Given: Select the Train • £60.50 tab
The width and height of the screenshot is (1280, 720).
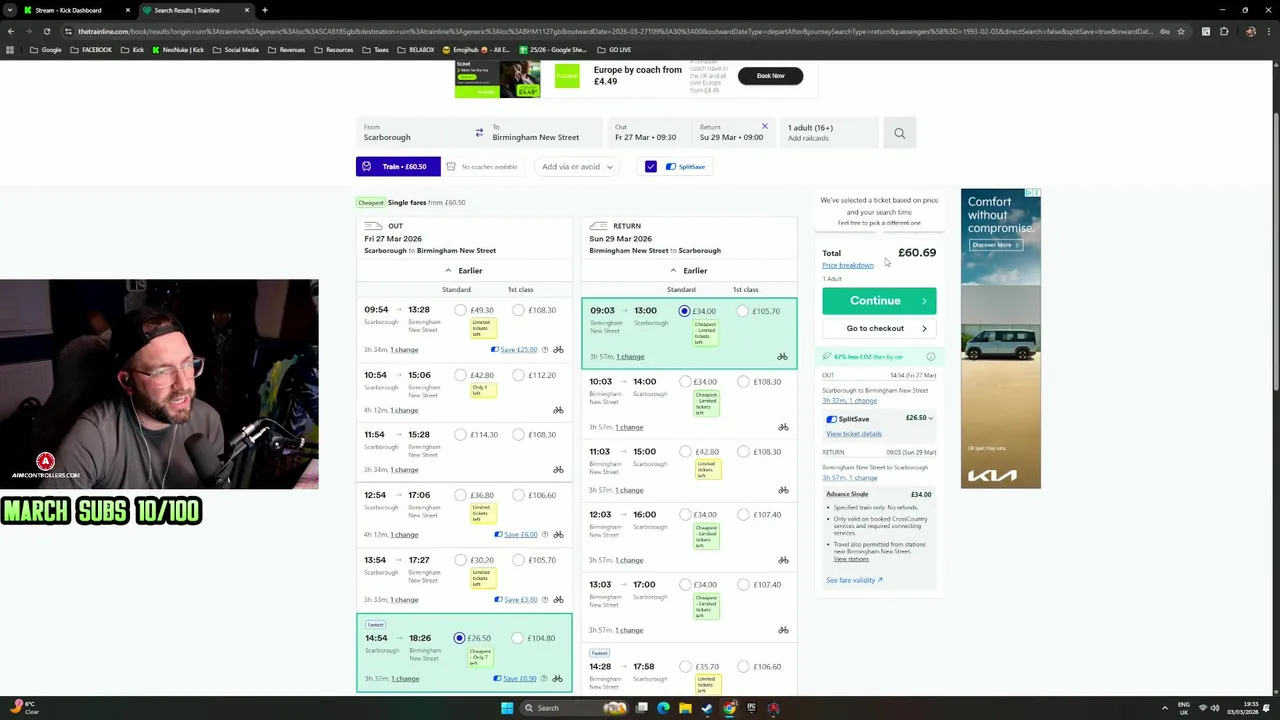Looking at the screenshot, I should coord(398,167).
